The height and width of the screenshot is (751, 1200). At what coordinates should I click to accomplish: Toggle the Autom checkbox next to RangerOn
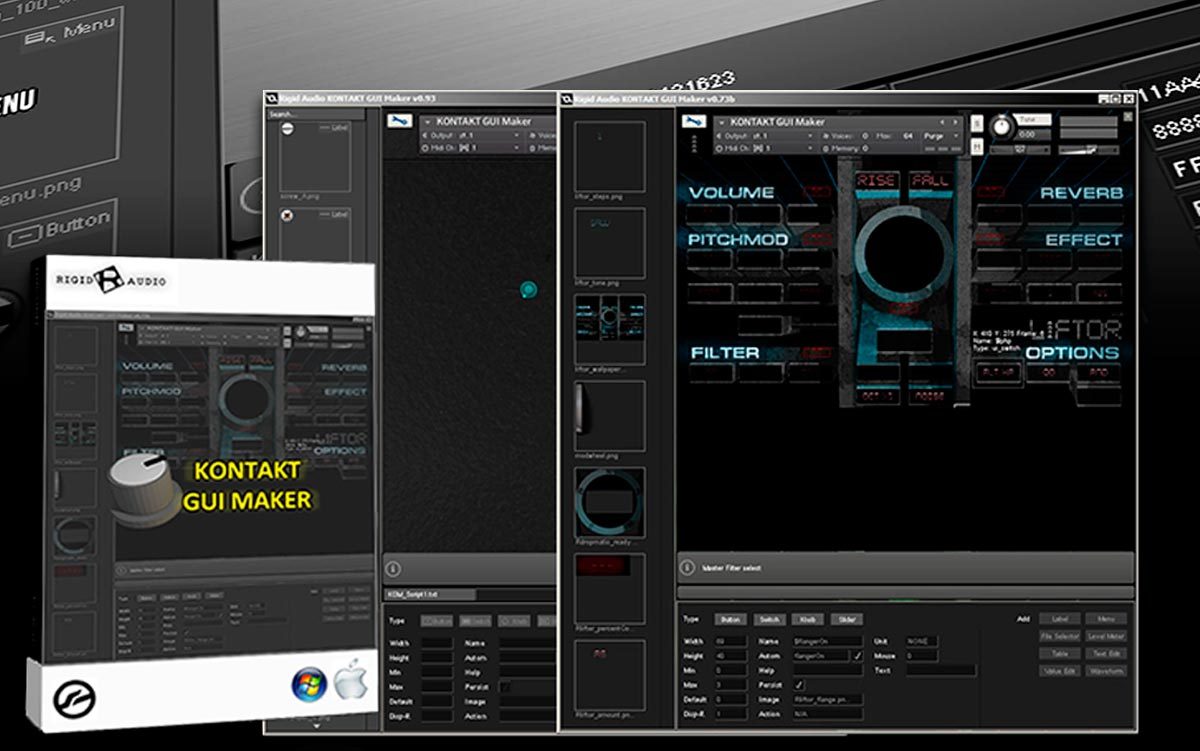coord(856,655)
